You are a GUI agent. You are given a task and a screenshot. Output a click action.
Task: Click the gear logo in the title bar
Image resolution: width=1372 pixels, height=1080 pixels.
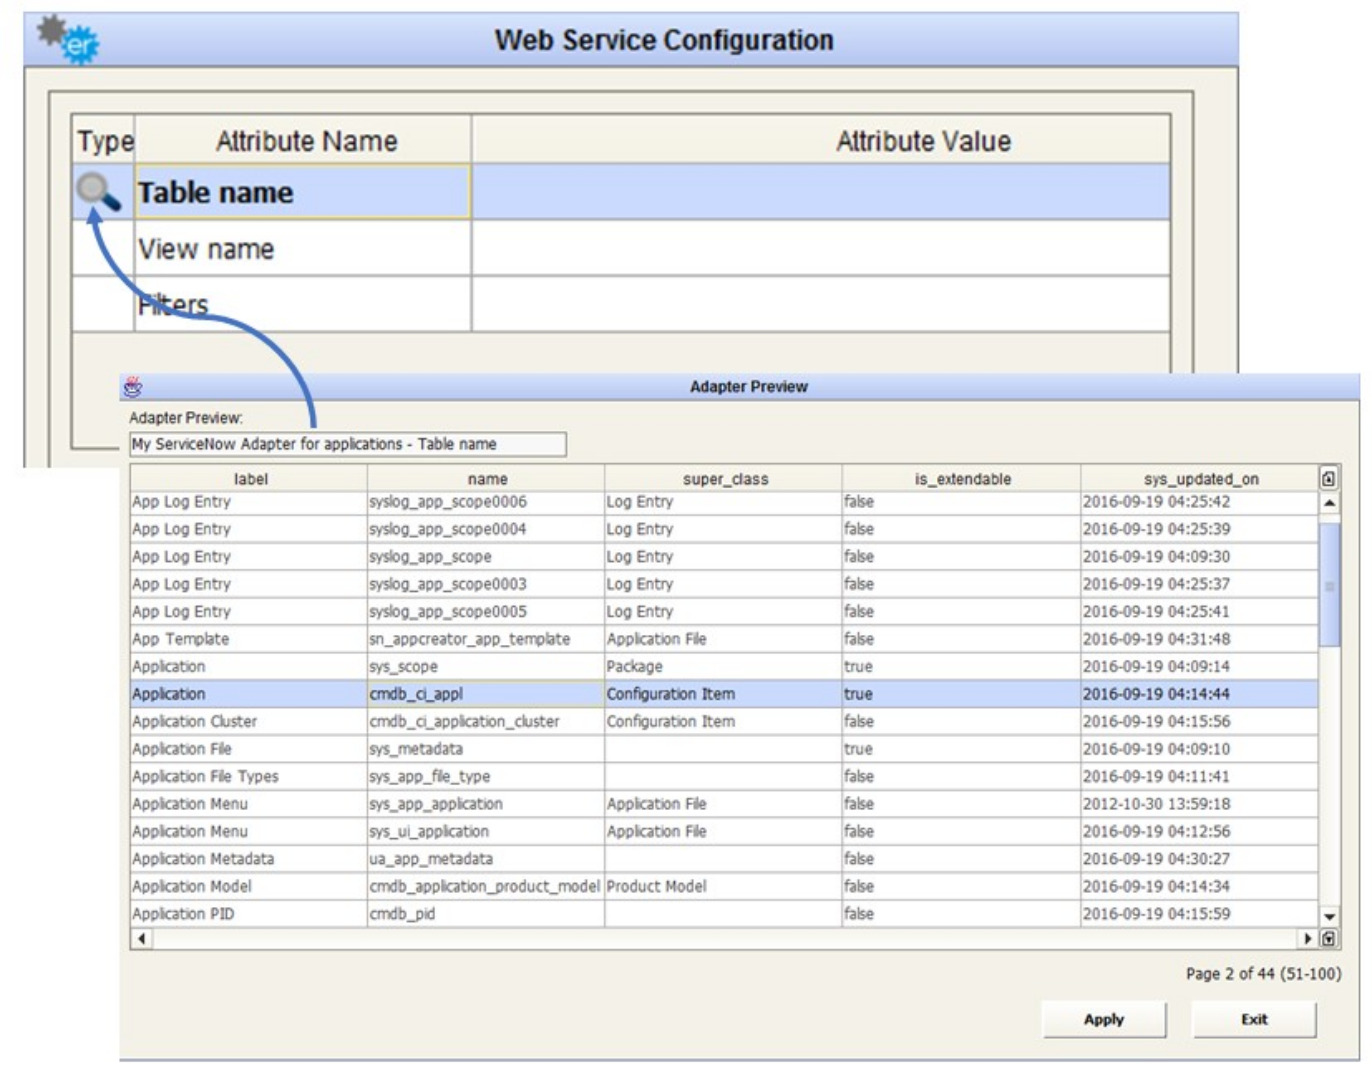point(69,40)
